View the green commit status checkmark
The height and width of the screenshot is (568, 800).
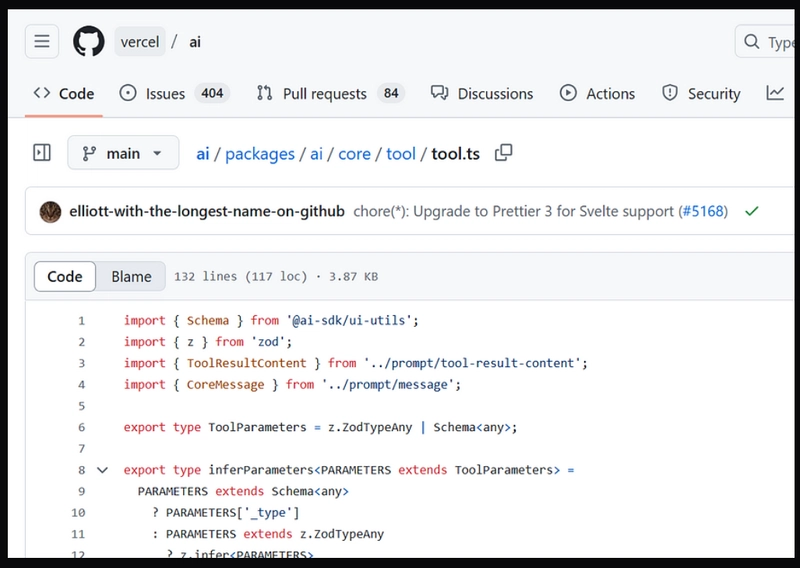point(752,211)
